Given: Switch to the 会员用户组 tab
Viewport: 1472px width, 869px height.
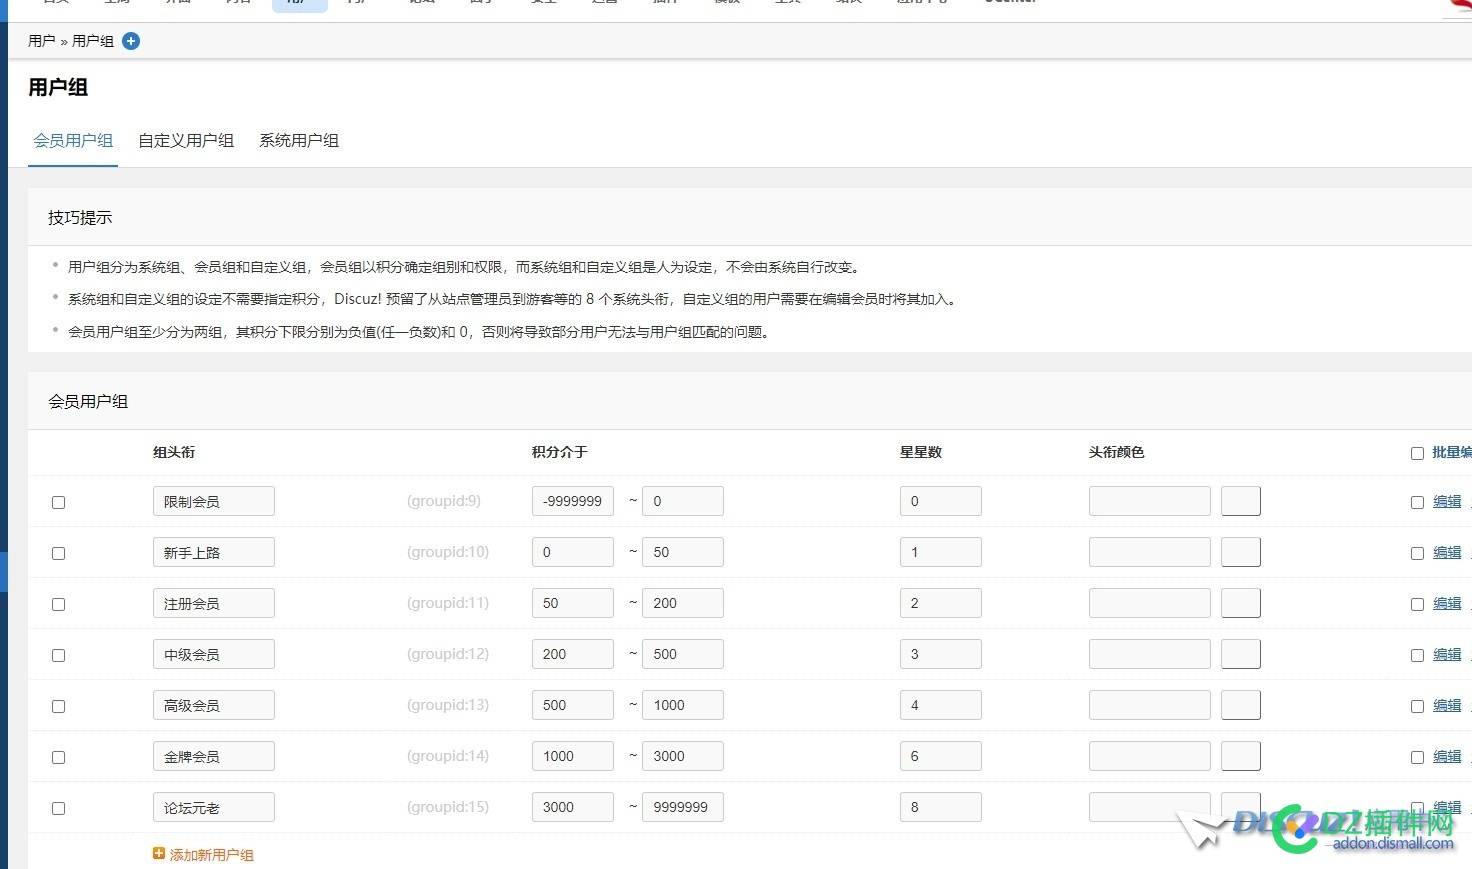Looking at the screenshot, I should [x=73, y=141].
